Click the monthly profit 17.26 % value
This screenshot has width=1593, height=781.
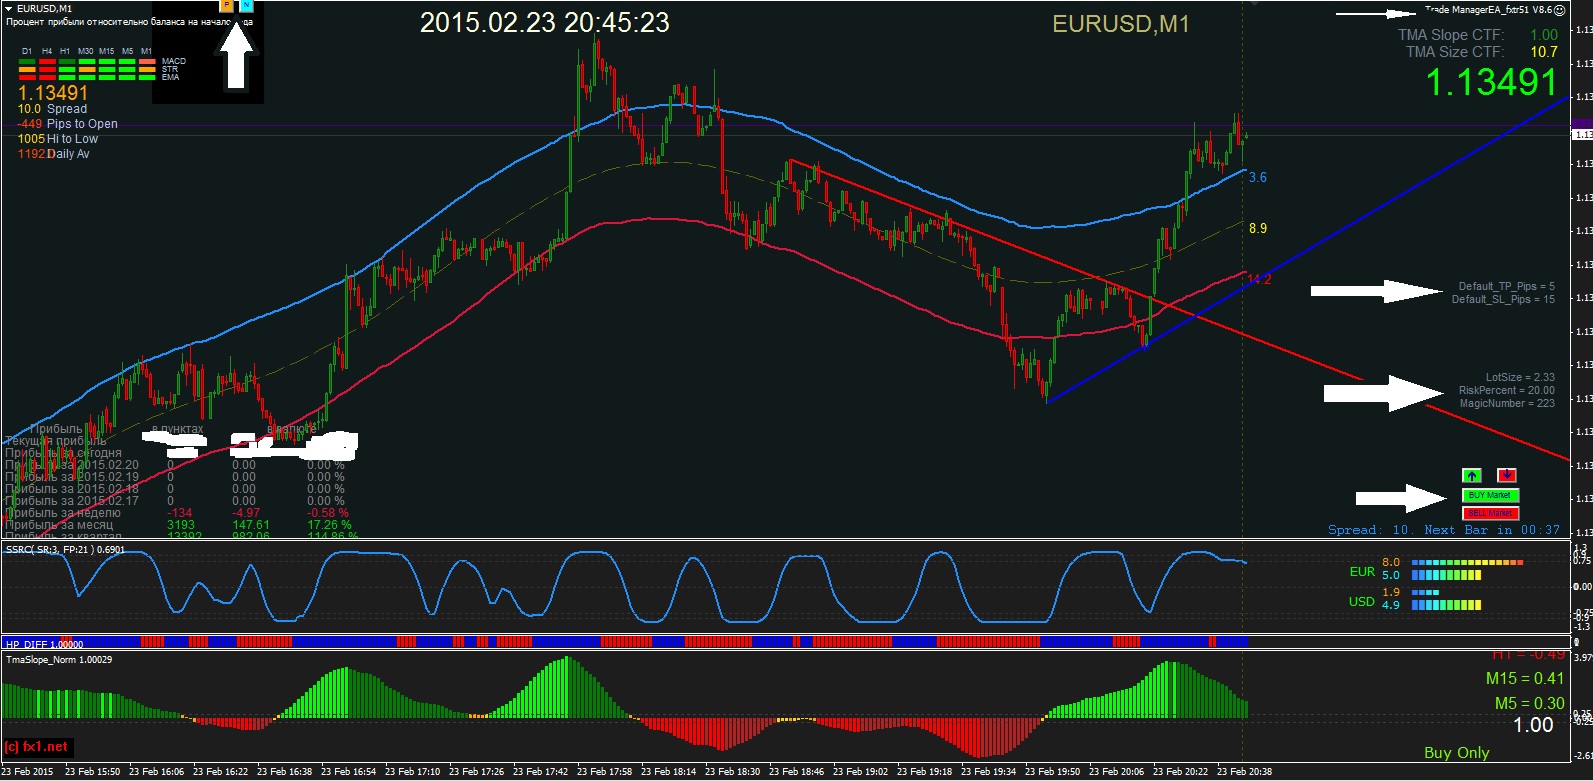[329, 525]
